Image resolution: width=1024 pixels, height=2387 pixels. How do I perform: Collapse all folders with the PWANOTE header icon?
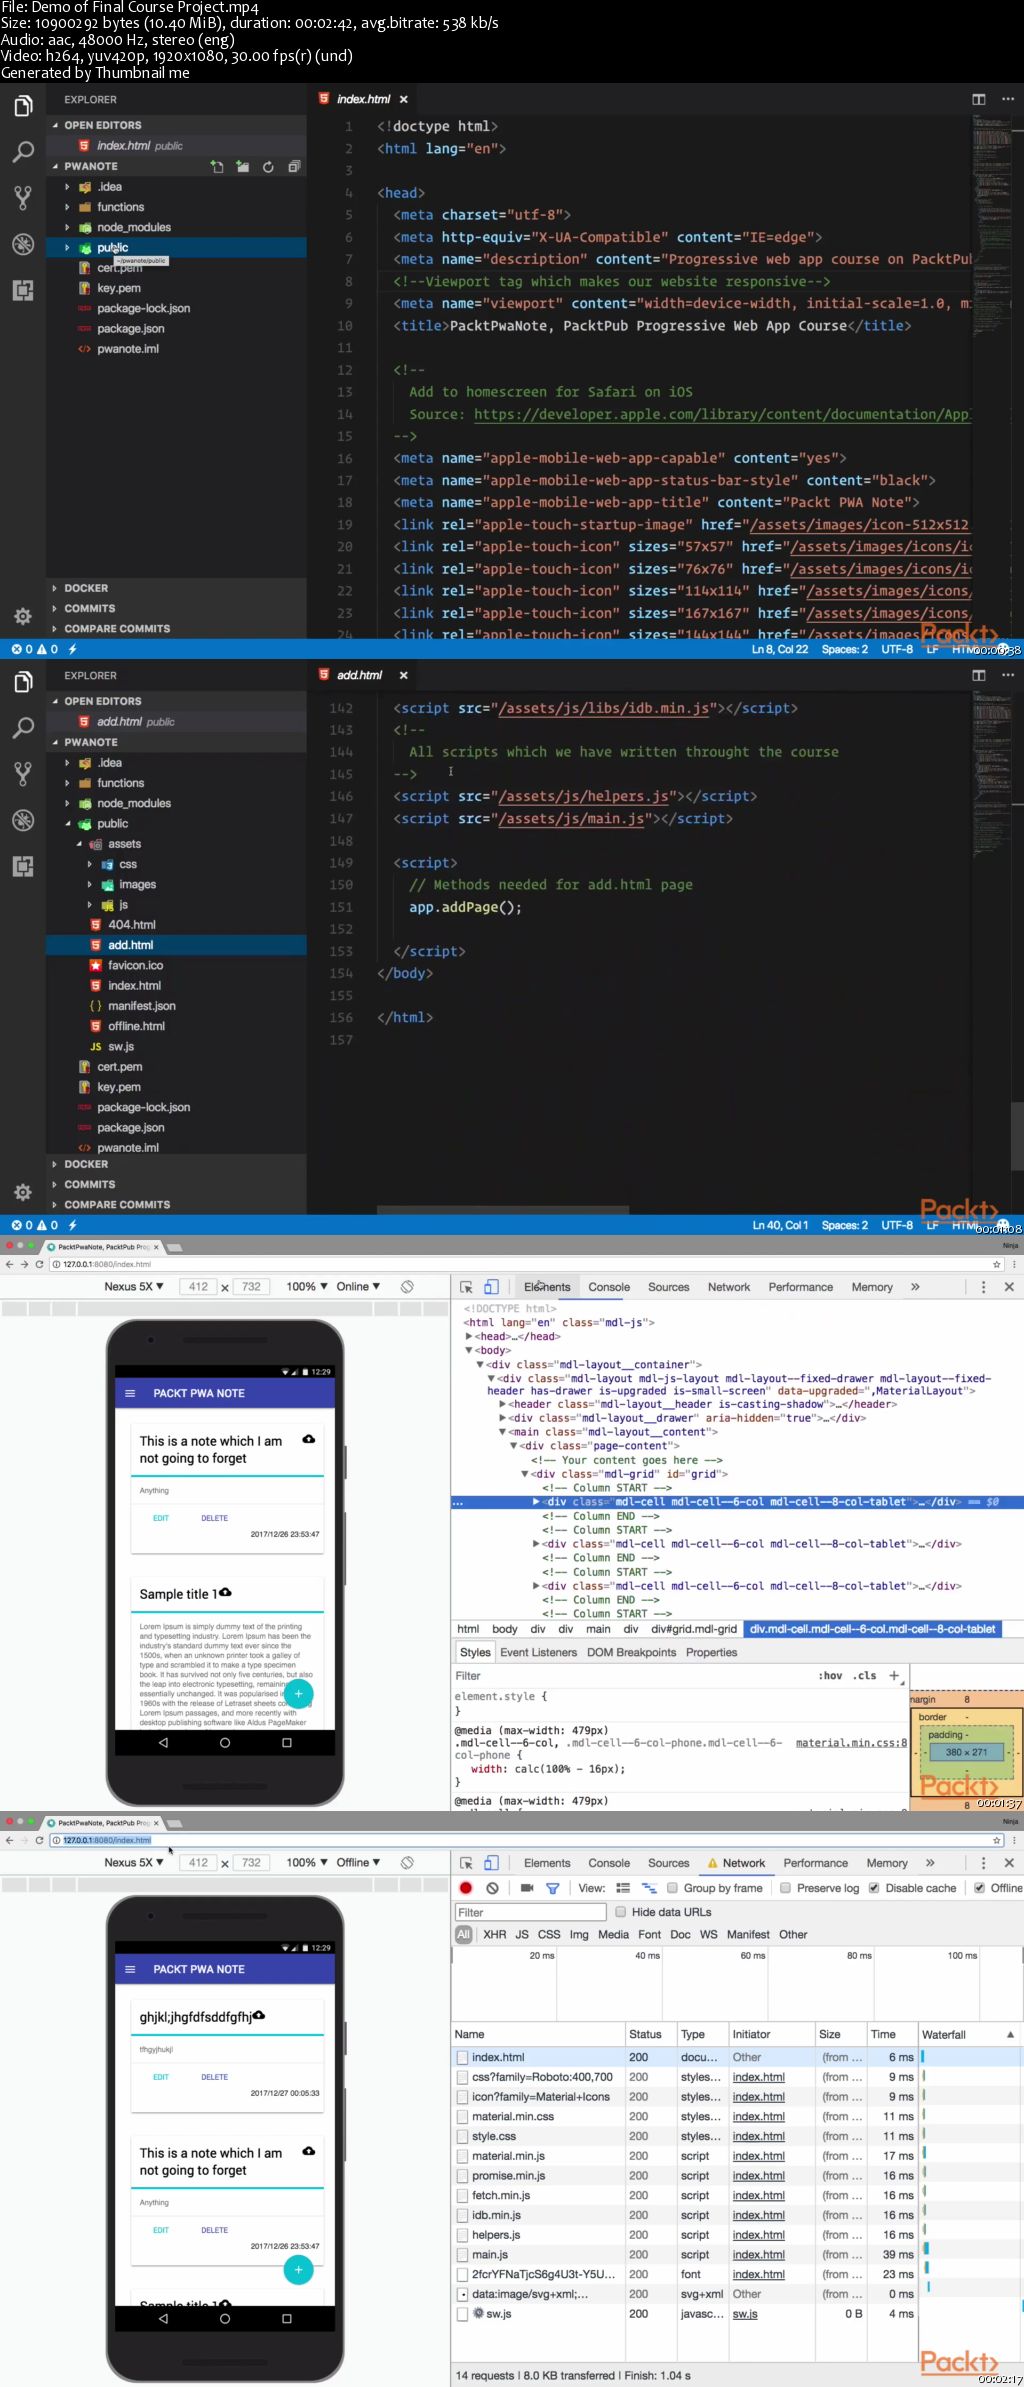pyautogui.click(x=294, y=167)
